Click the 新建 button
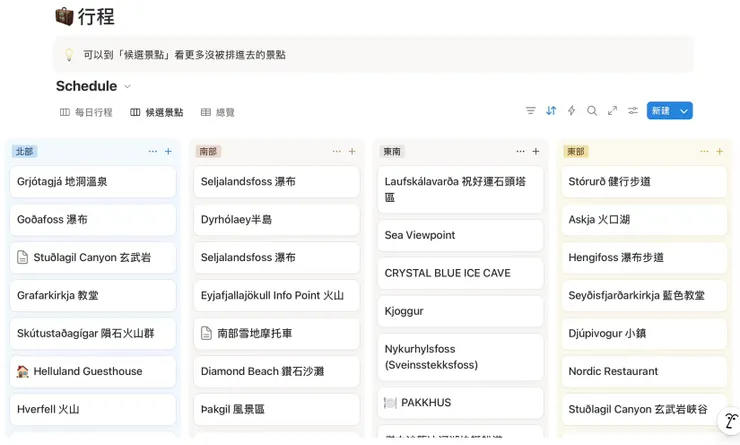 click(661, 111)
